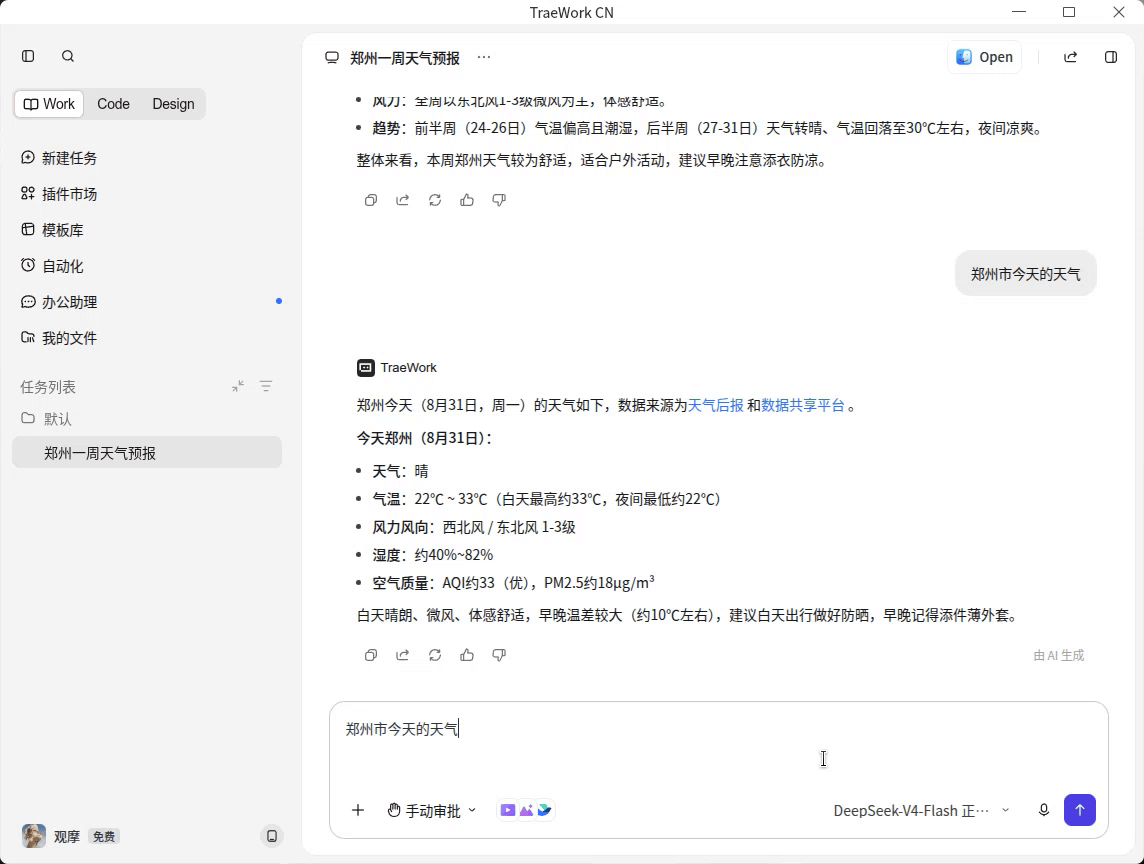Start voice input with microphone icon

(x=1044, y=810)
